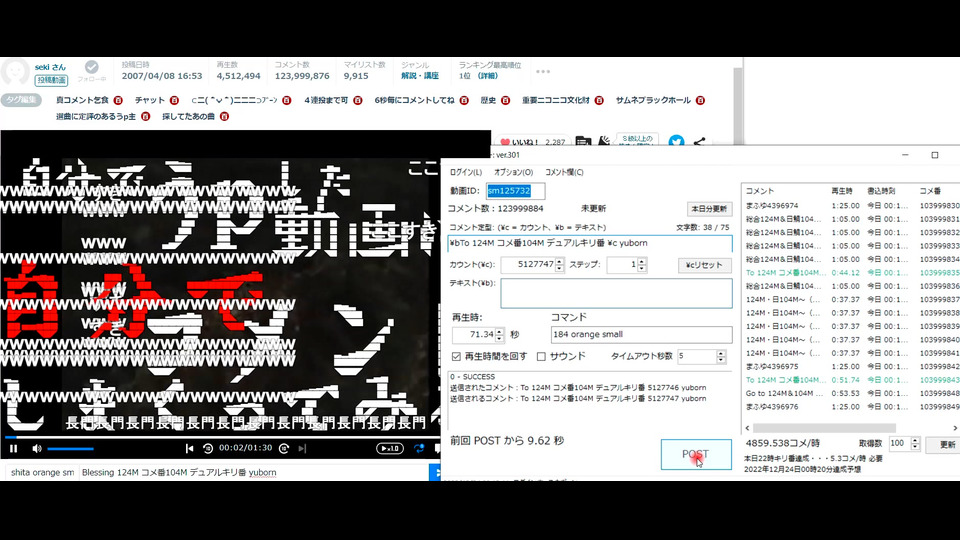
Task: Open dictionary icon for 4連投まで可 tag
Action: pyautogui.click(x=358, y=100)
